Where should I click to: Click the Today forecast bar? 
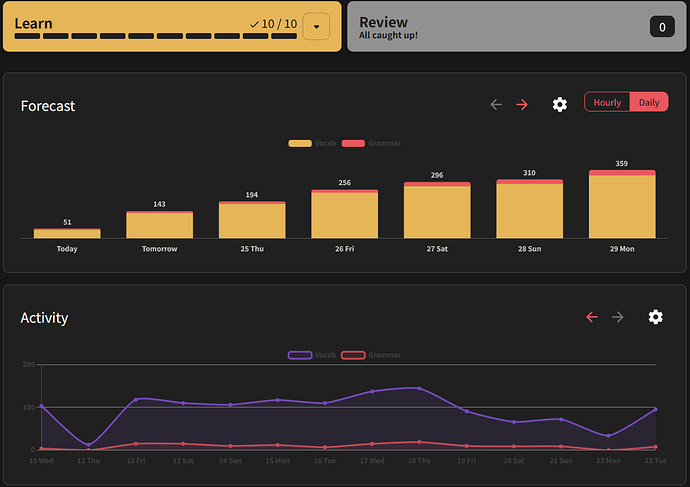[x=67, y=233]
